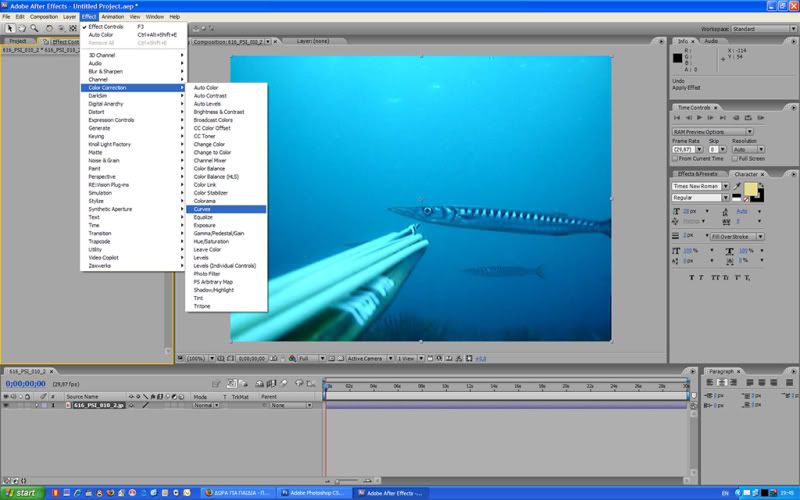Toggle shy switch on layer 616_PSI_010_2

132,405
